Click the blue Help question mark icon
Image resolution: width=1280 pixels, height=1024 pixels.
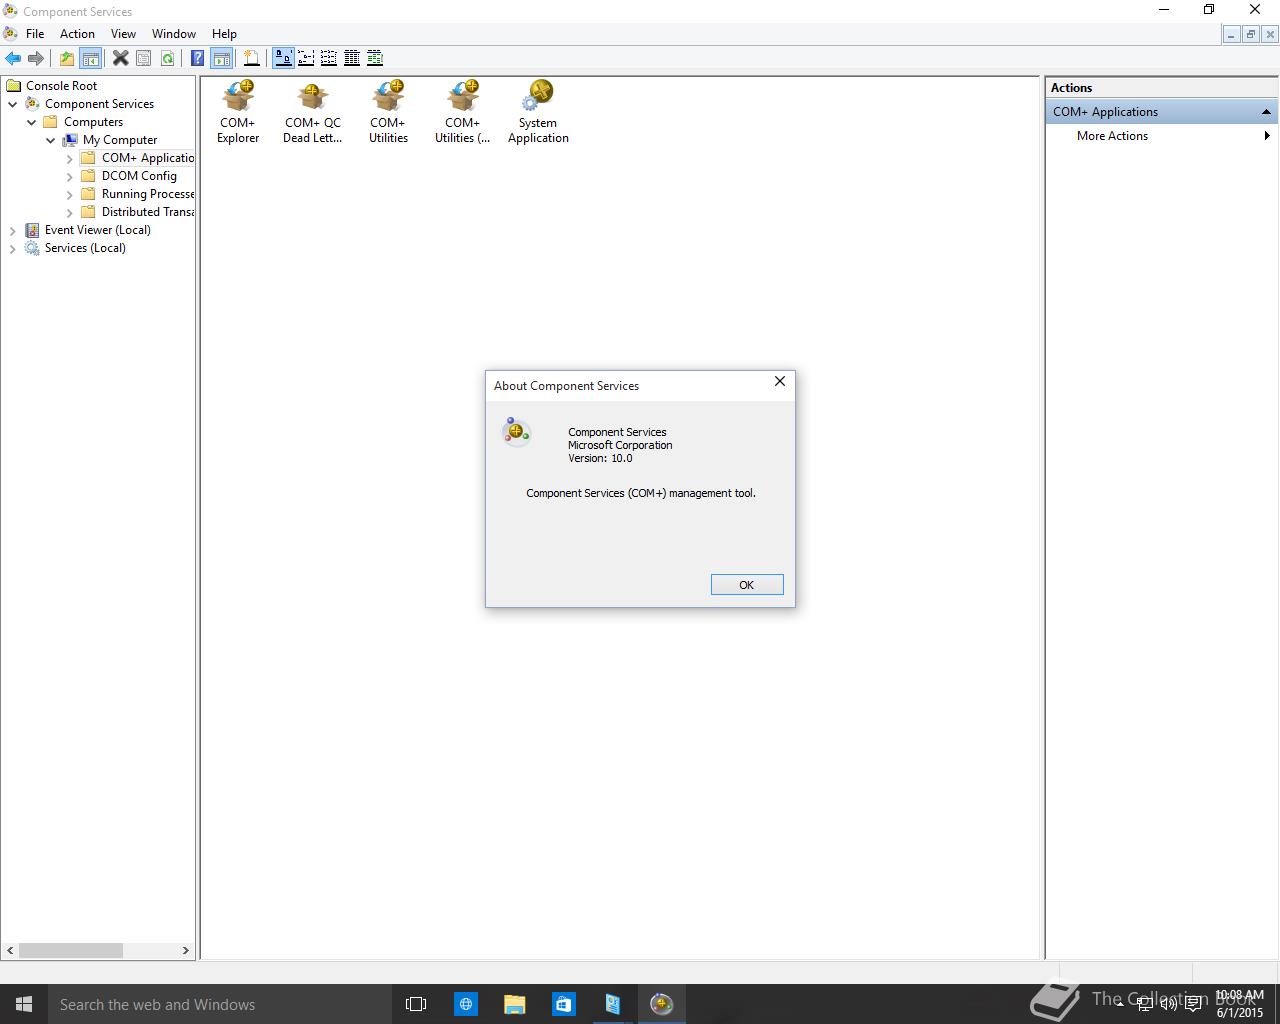[x=198, y=58]
